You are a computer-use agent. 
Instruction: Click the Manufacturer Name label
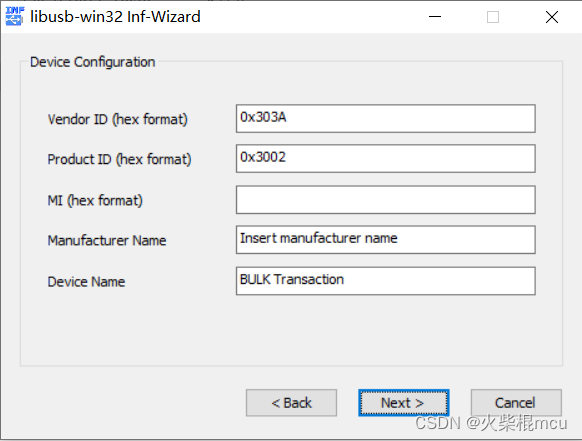[x=107, y=241]
